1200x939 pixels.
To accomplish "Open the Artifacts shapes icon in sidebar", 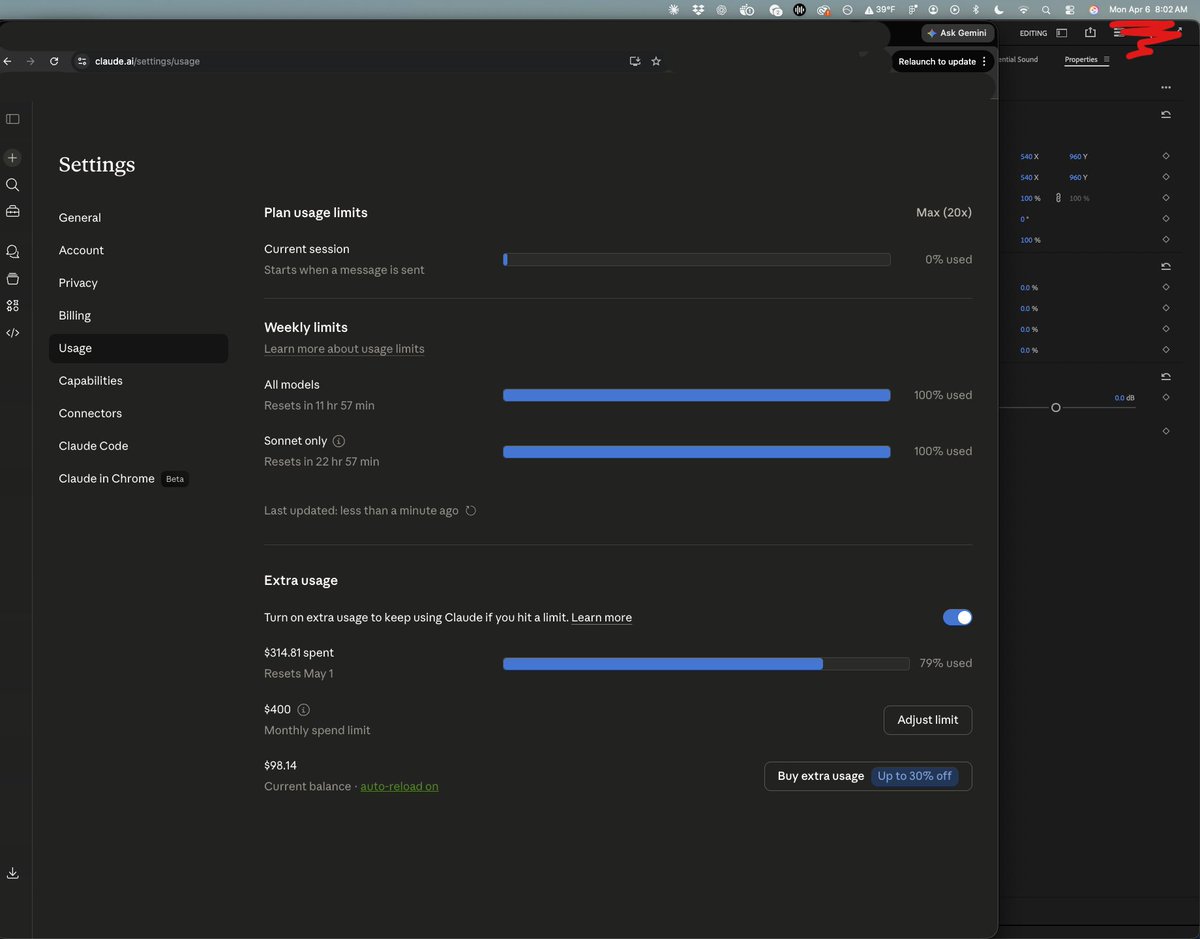I will 12,306.
